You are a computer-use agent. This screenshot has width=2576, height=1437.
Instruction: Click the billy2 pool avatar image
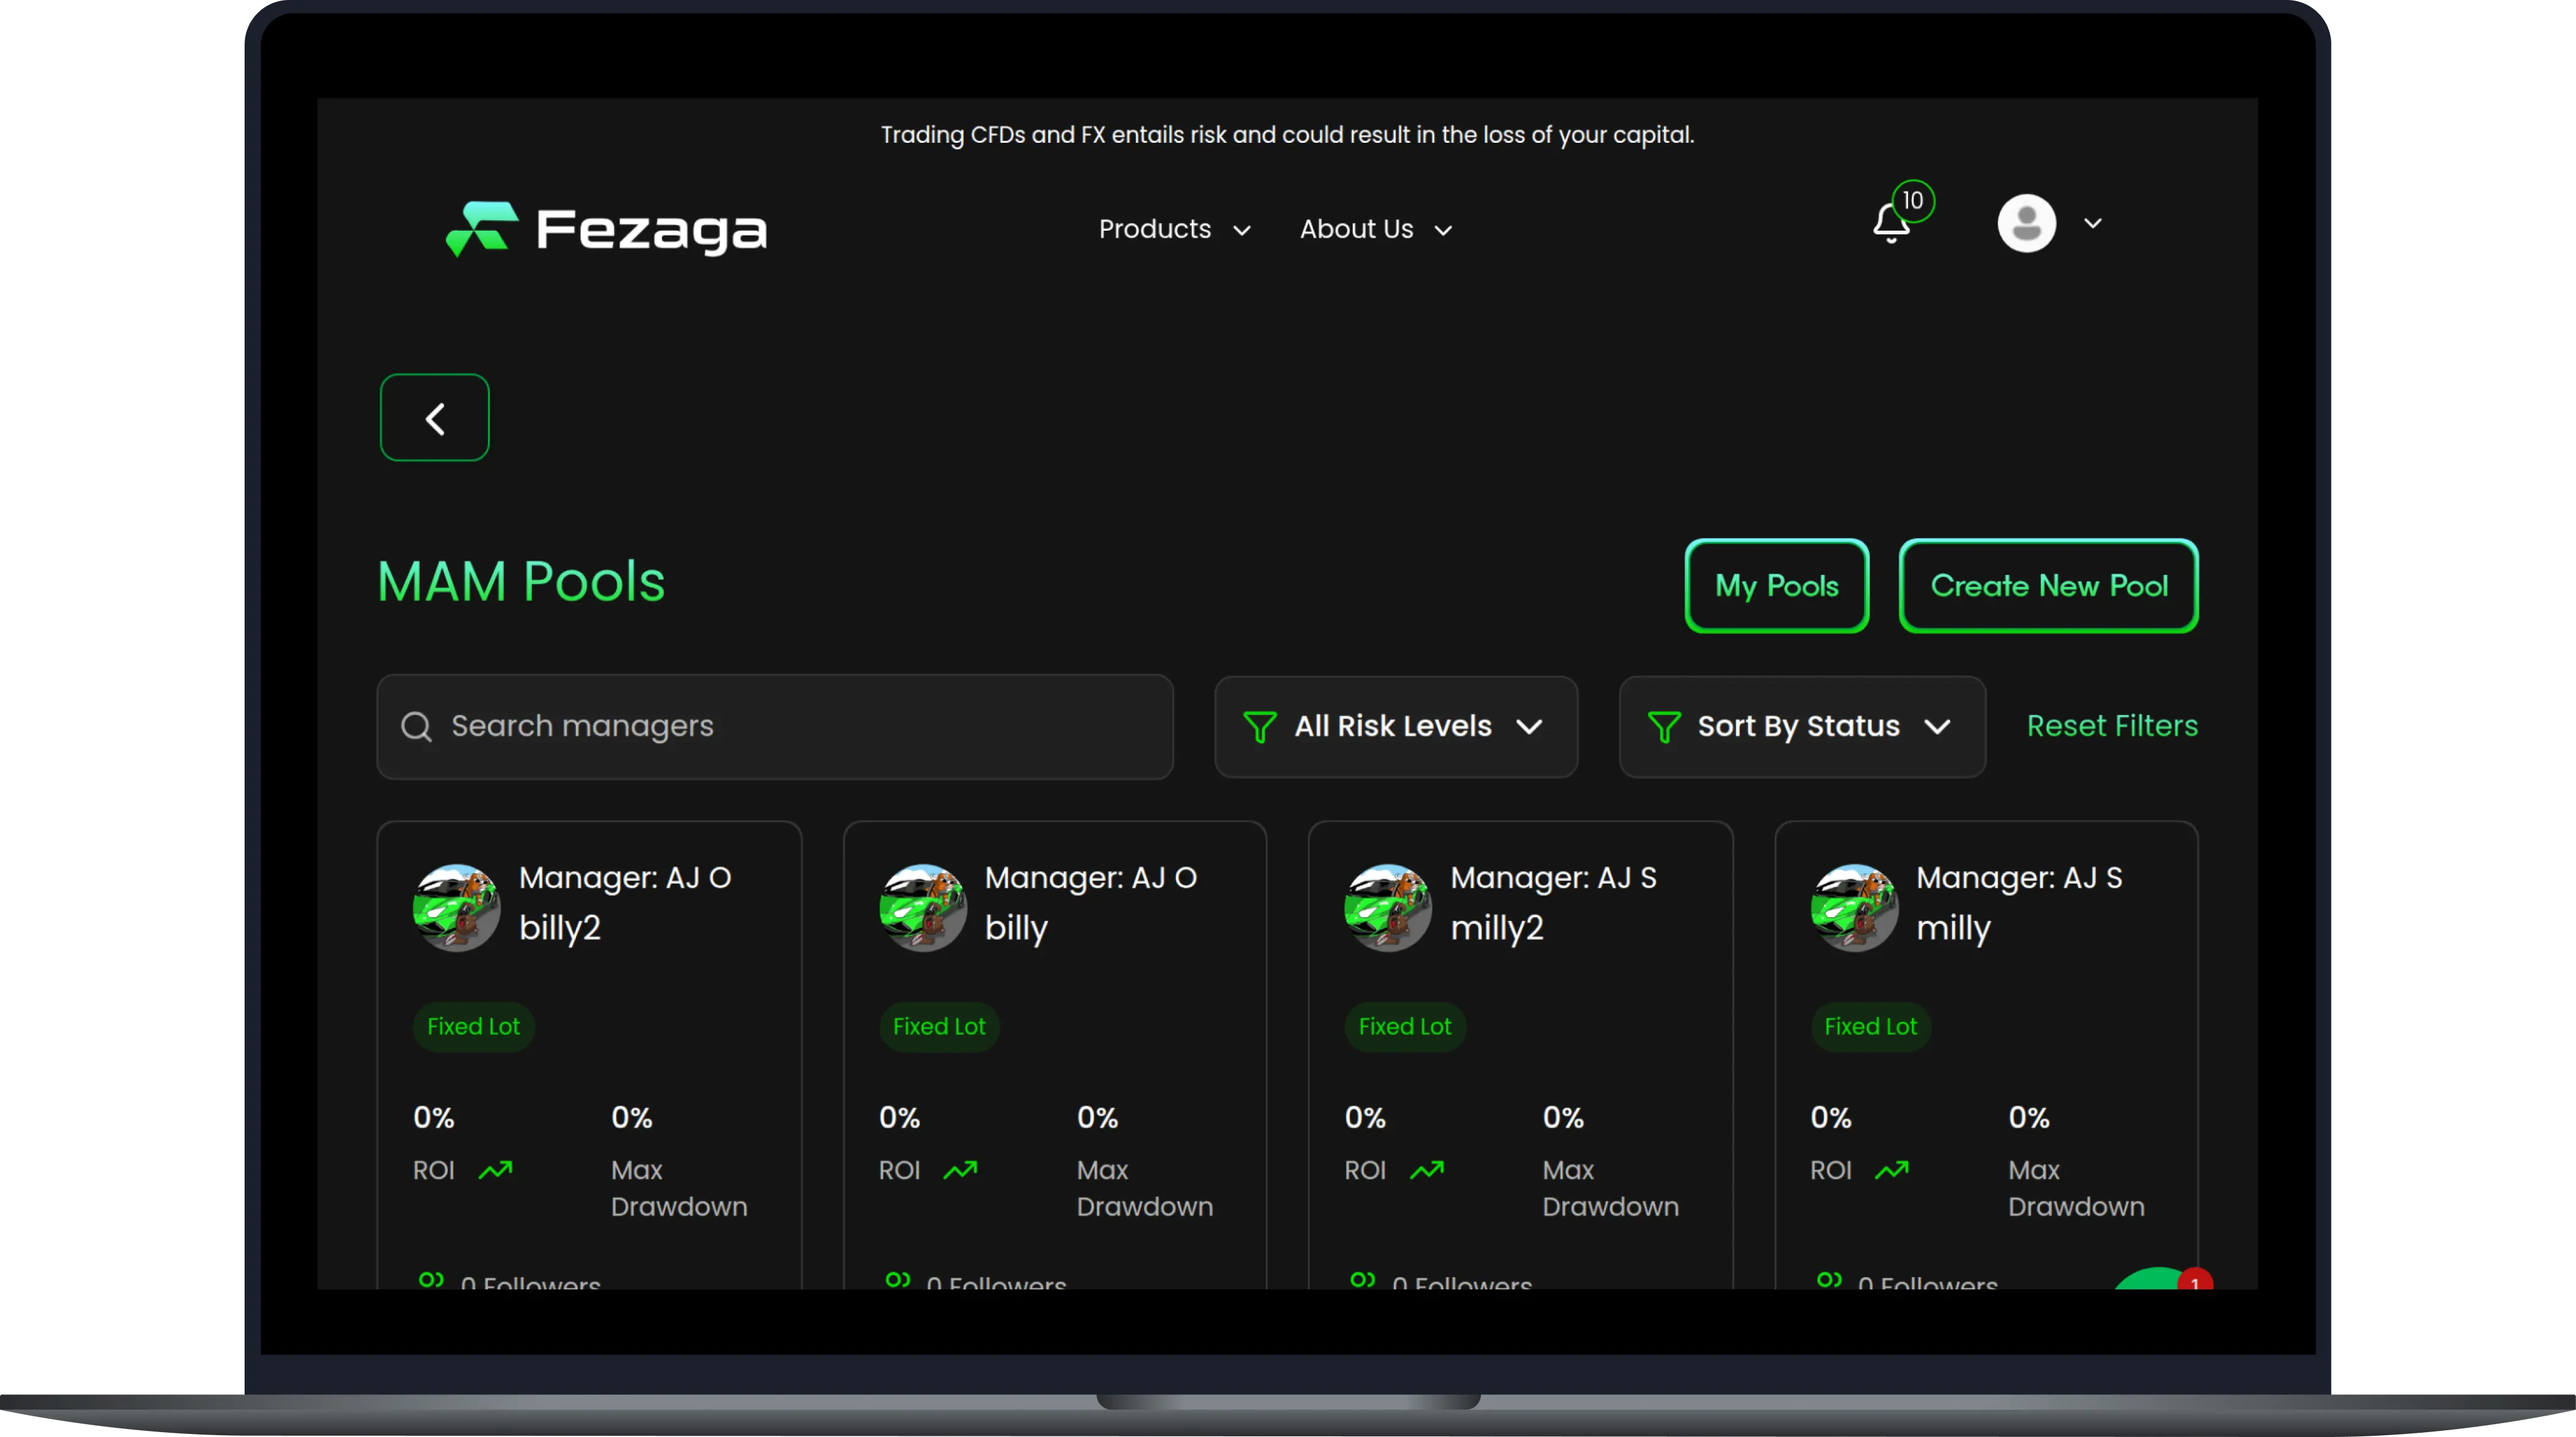(457, 907)
